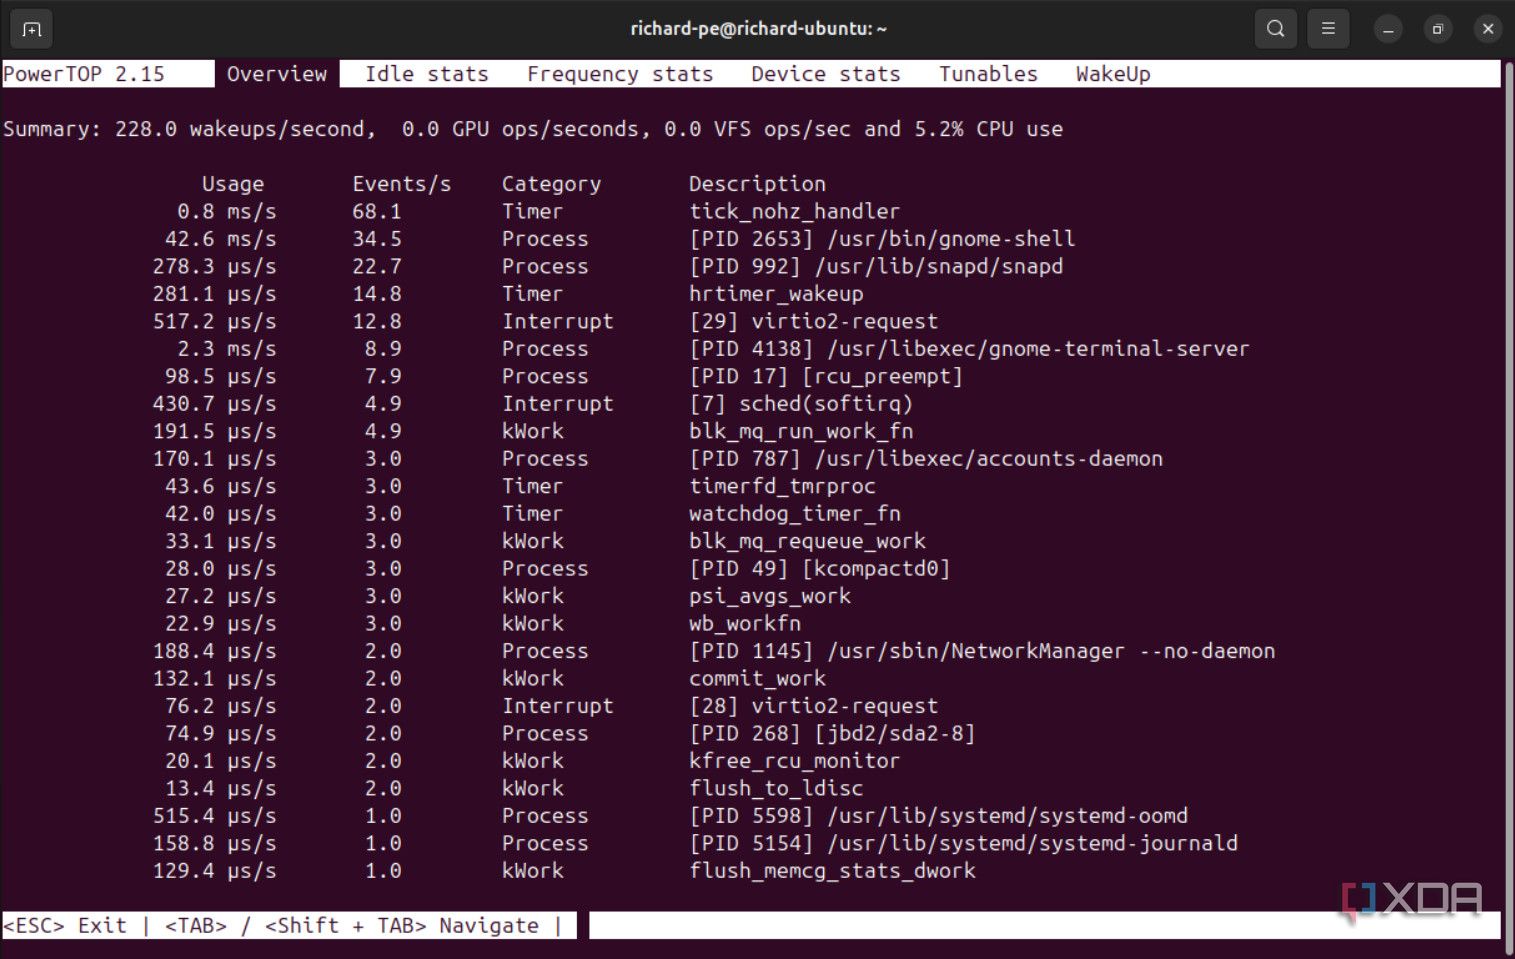Minimize the terminal window

(1388, 29)
